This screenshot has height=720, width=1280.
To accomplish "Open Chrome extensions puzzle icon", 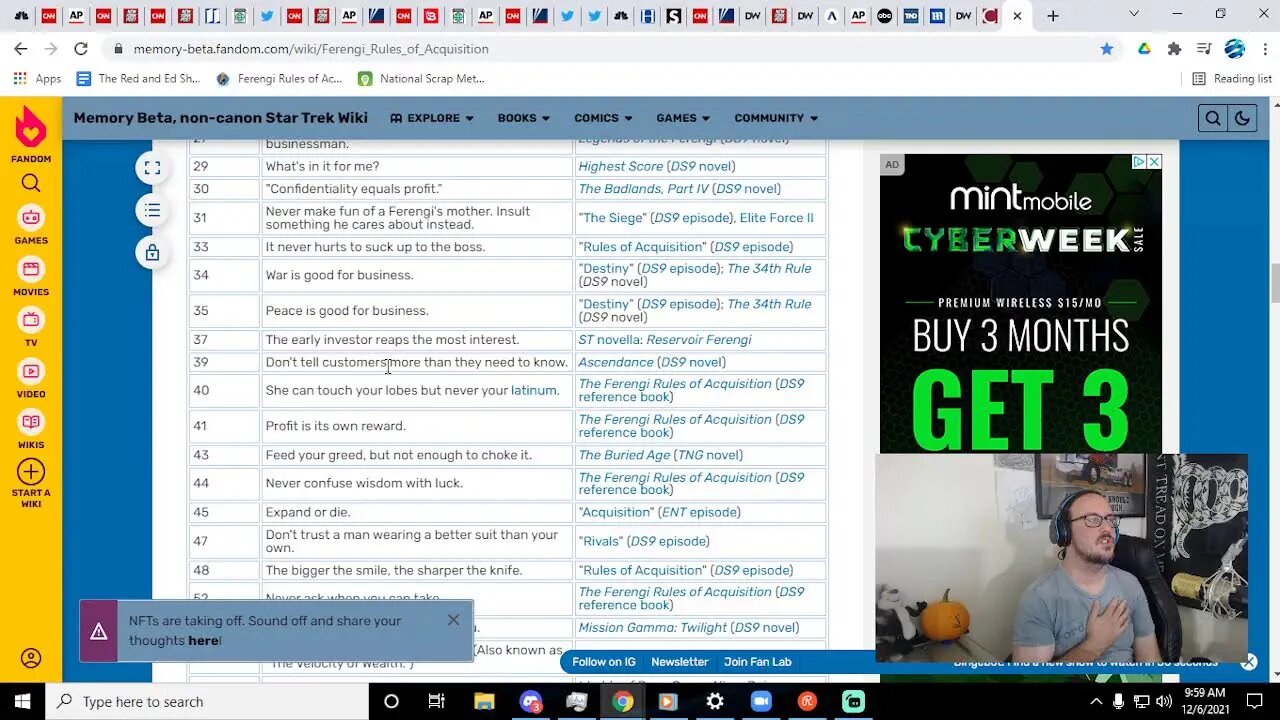I will click(1175, 49).
